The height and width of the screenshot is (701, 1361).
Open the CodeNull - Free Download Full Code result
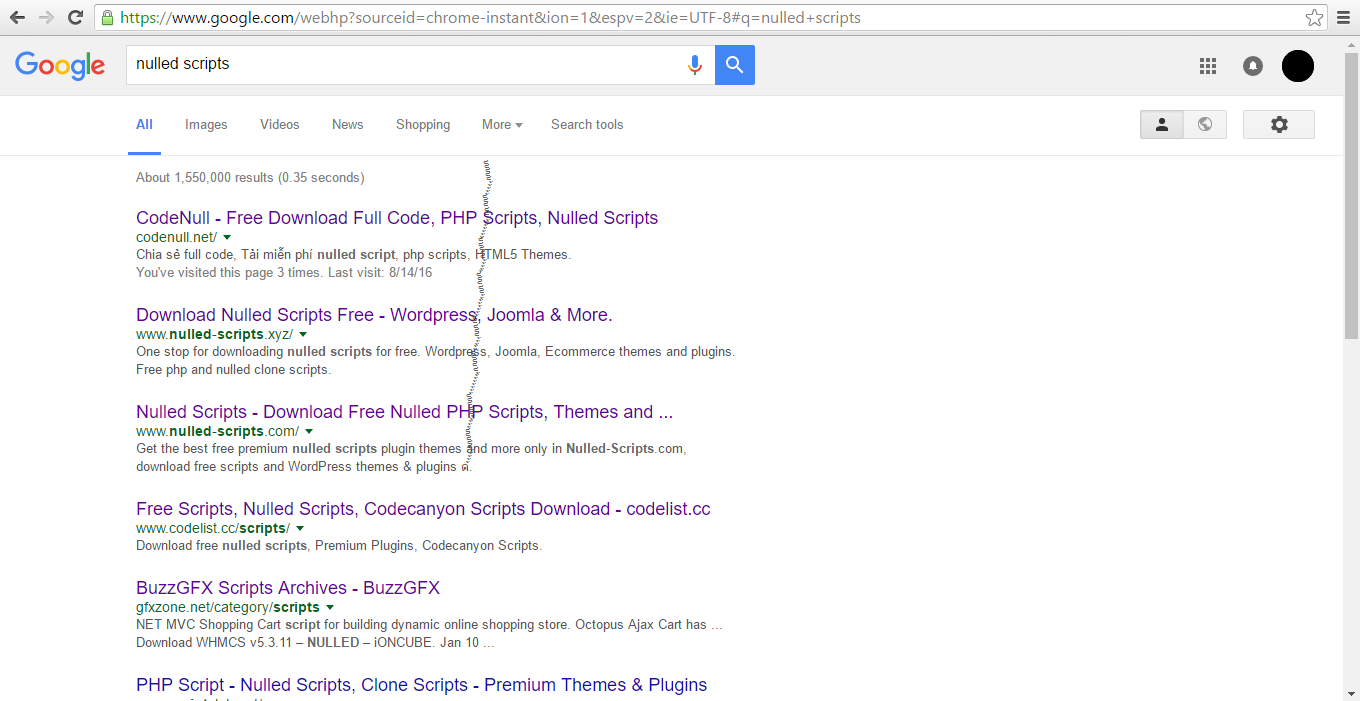point(397,218)
